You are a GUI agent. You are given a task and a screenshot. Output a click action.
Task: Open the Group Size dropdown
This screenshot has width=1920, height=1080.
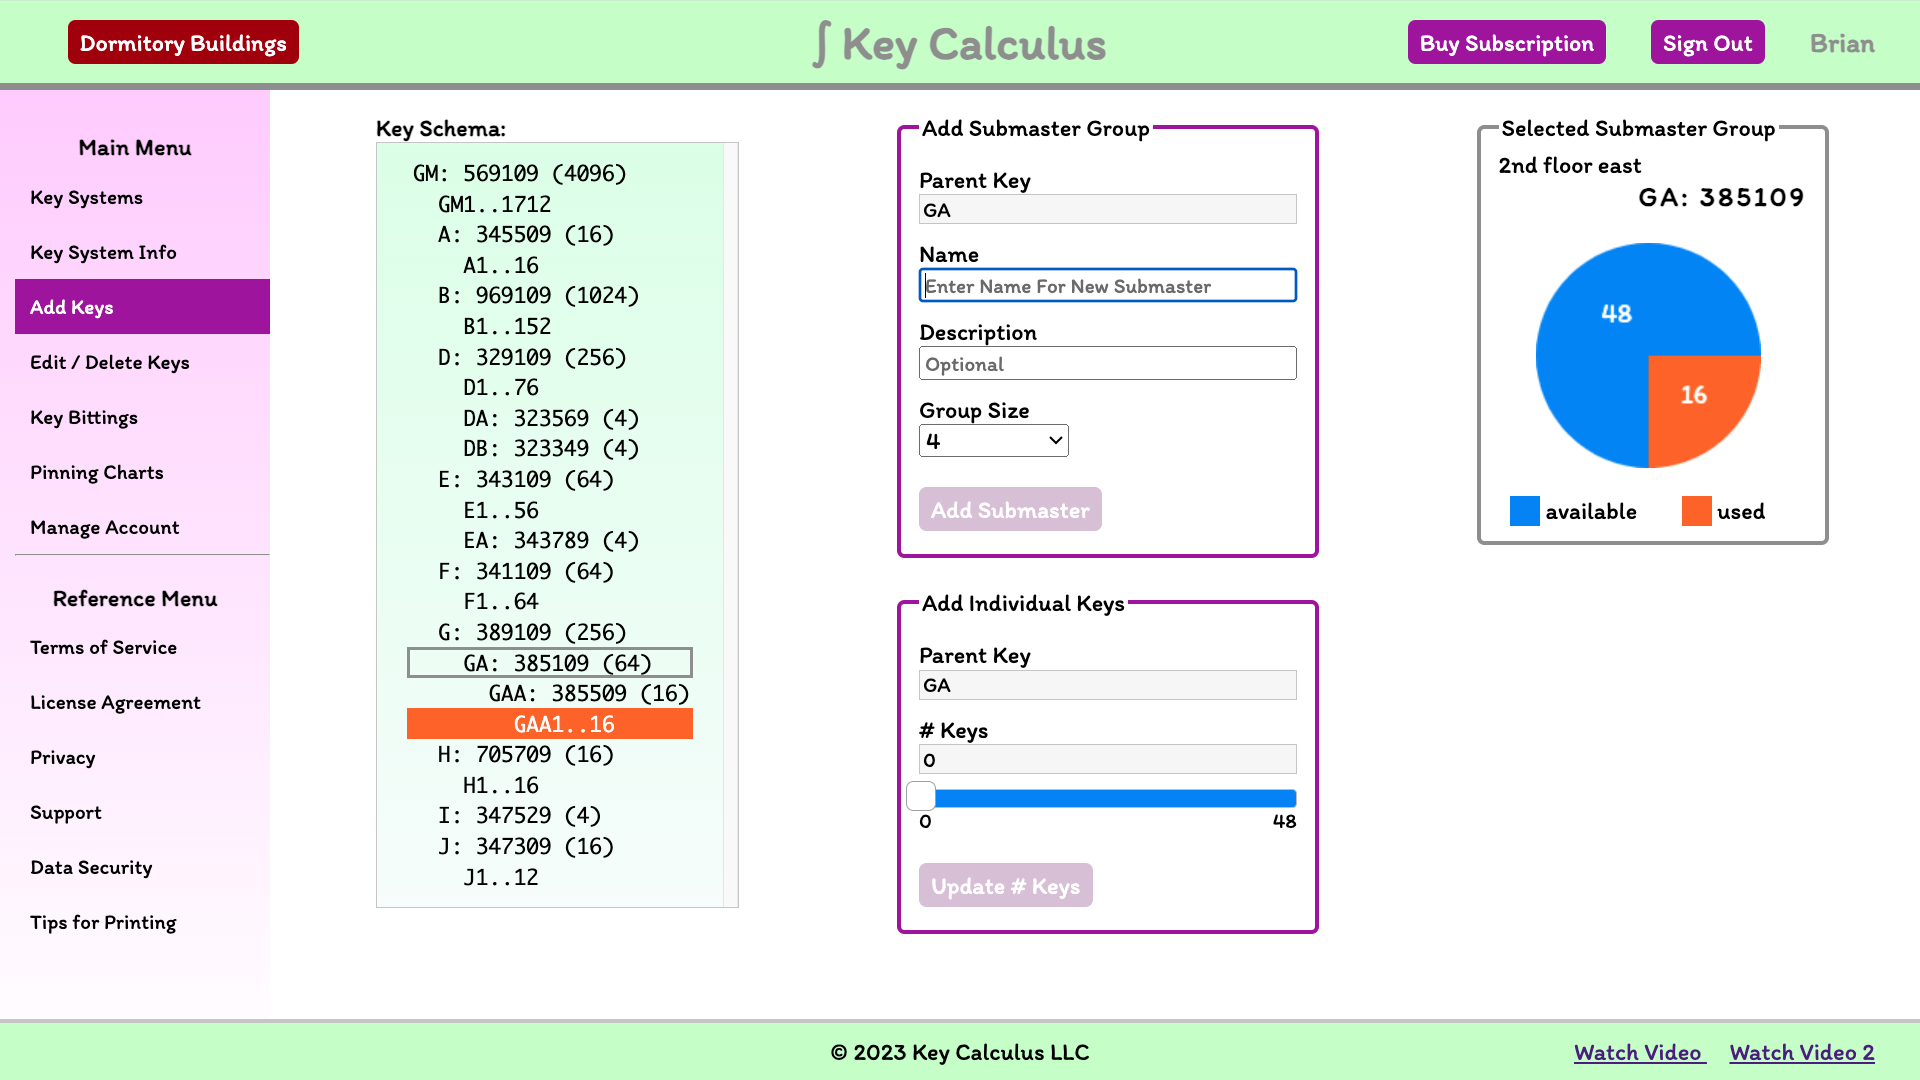tap(993, 440)
